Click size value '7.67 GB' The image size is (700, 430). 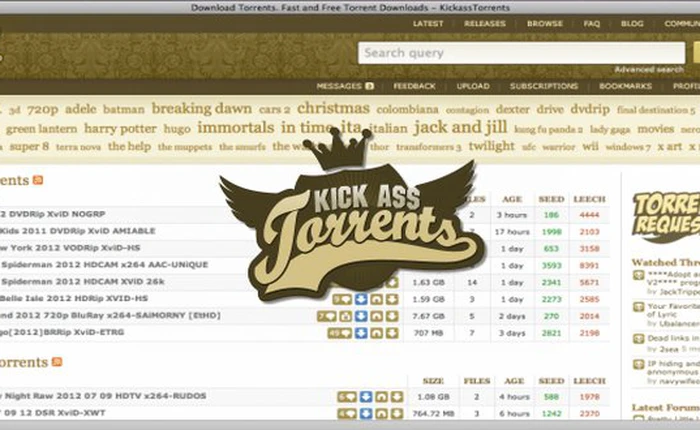(428, 316)
